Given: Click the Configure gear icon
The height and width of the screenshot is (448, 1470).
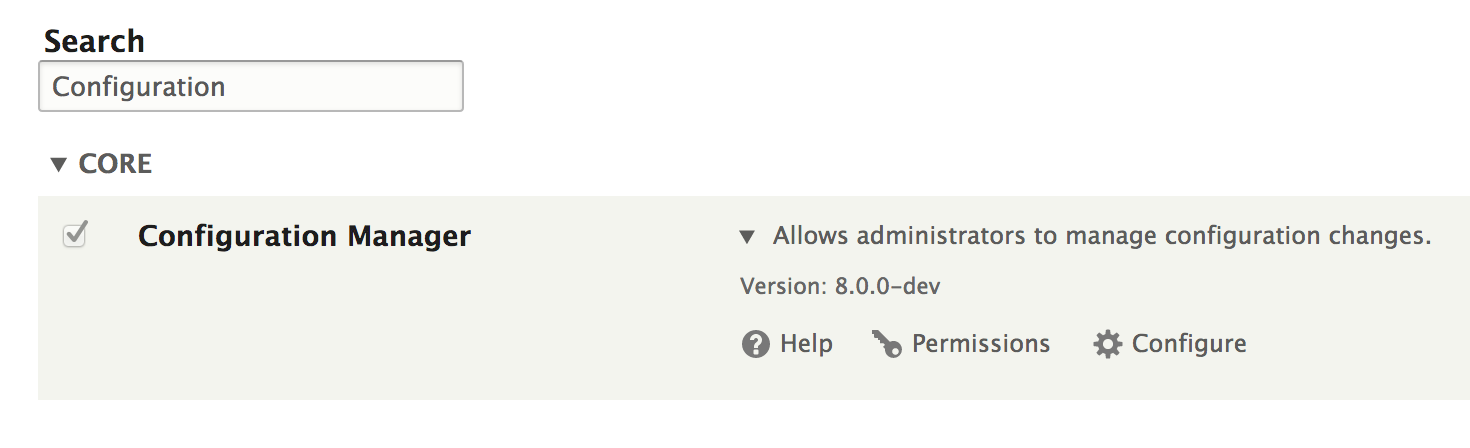Looking at the screenshot, I should (1107, 345).
